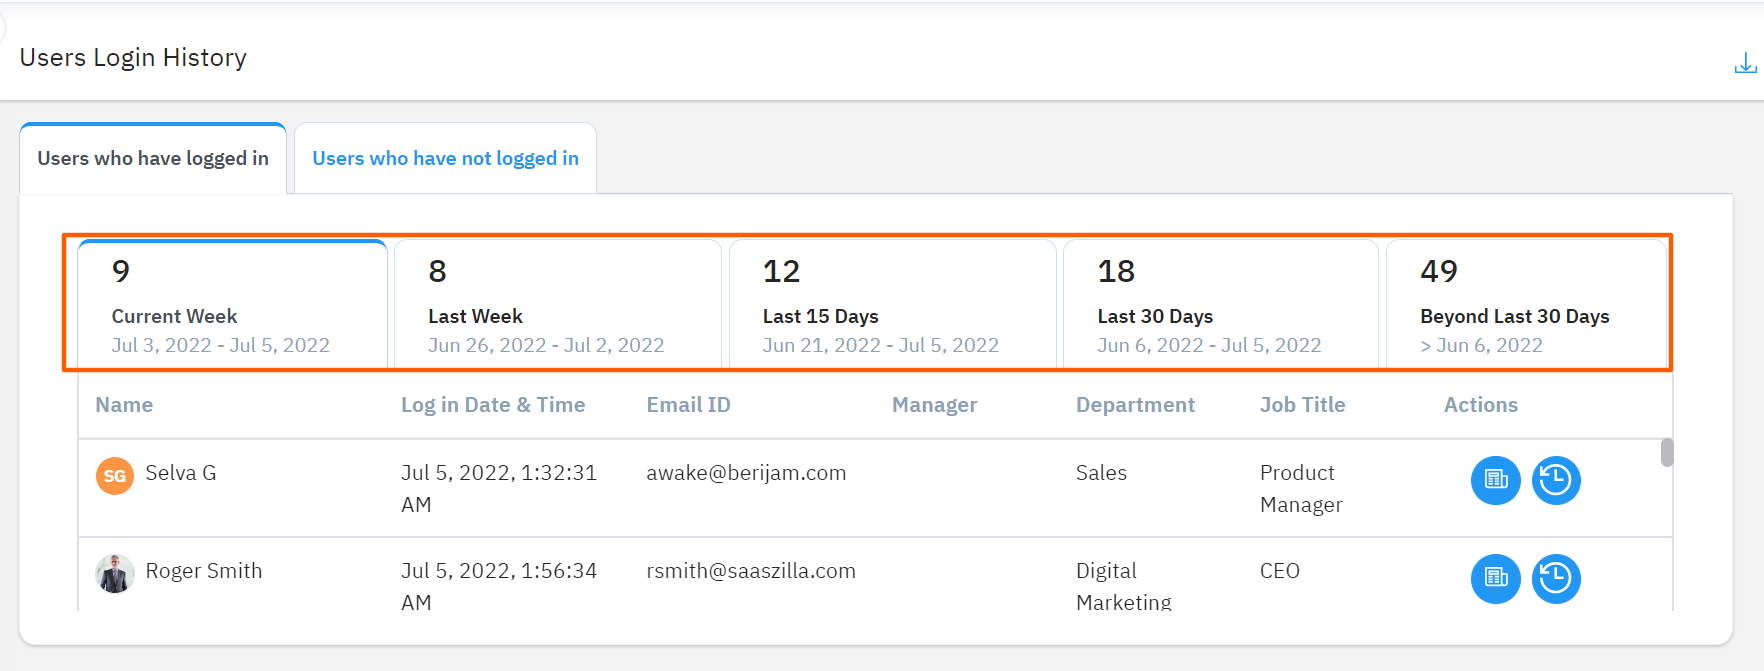The height and width of the screenshot is (671, 1764).
Task: View login history clock for Roger Smith
Action: click(x=1556, y=578)
